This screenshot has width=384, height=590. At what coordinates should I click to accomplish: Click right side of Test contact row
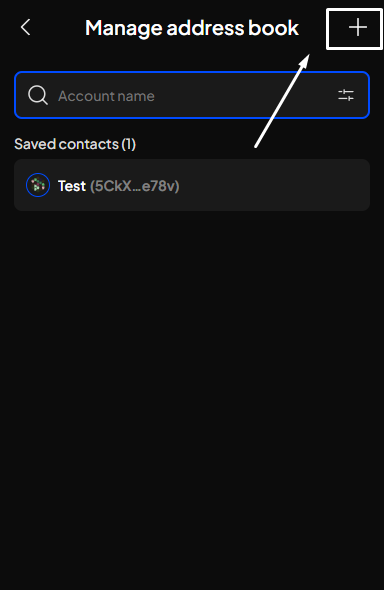click(x=301, y=185)
